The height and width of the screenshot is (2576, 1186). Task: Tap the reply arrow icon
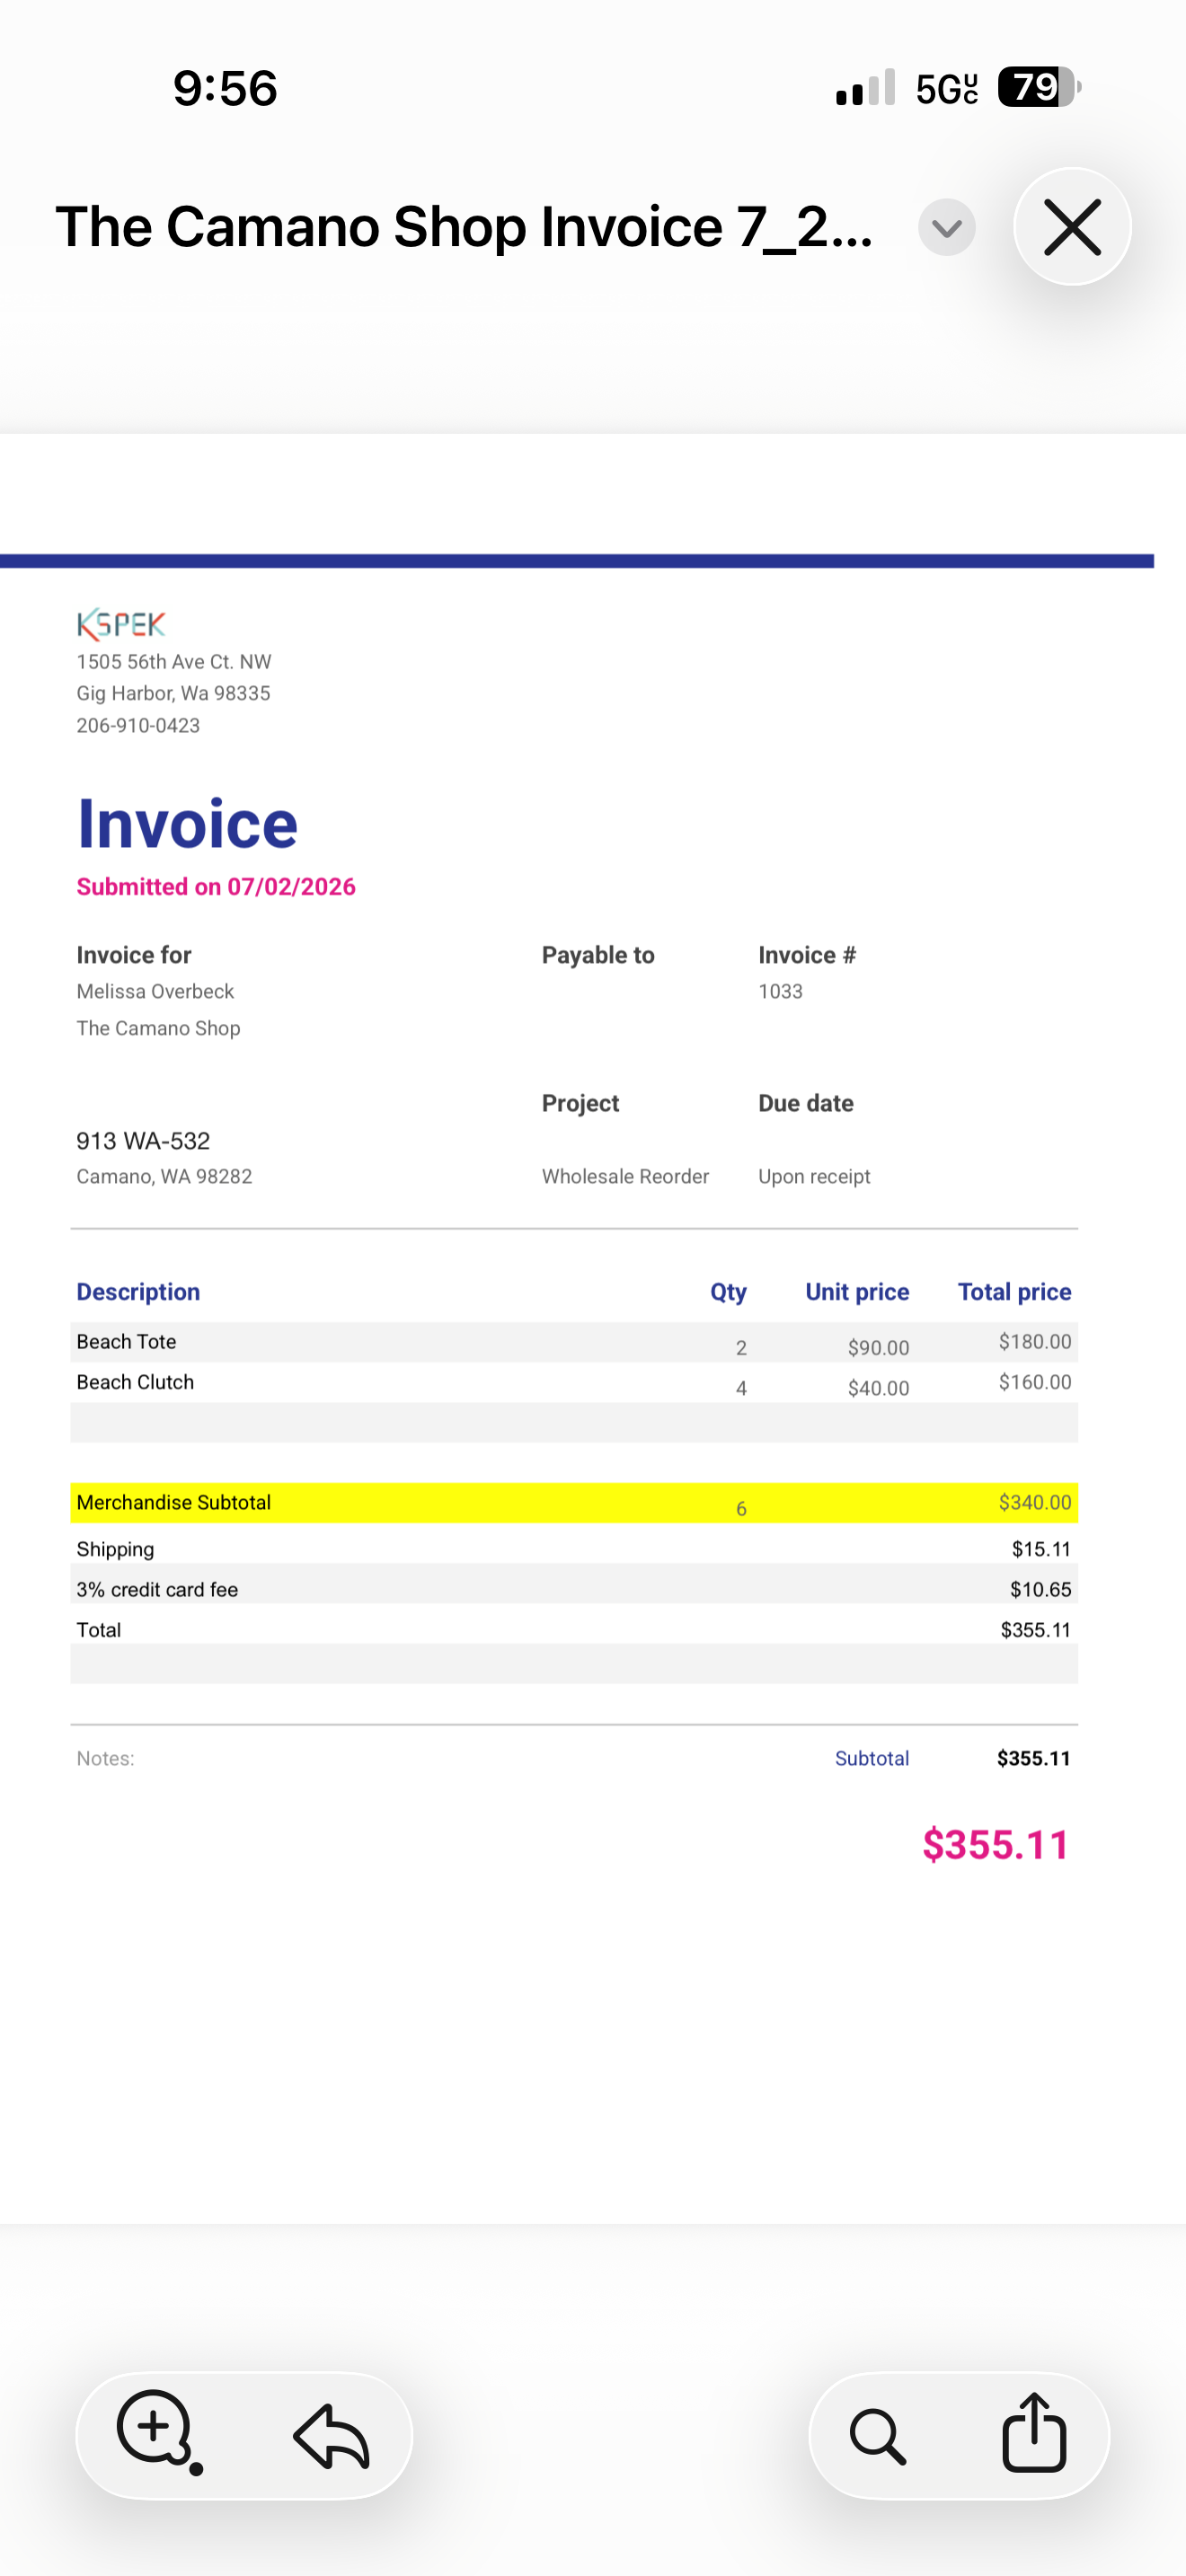(x=332, y=2436)
